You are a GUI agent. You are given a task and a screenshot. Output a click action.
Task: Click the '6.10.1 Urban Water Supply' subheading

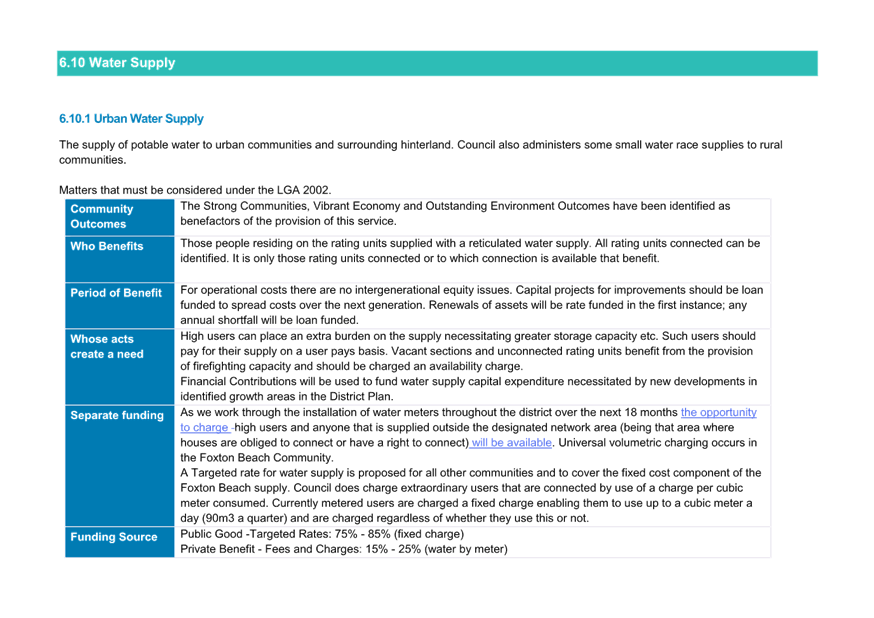click(x=131, y=119)
